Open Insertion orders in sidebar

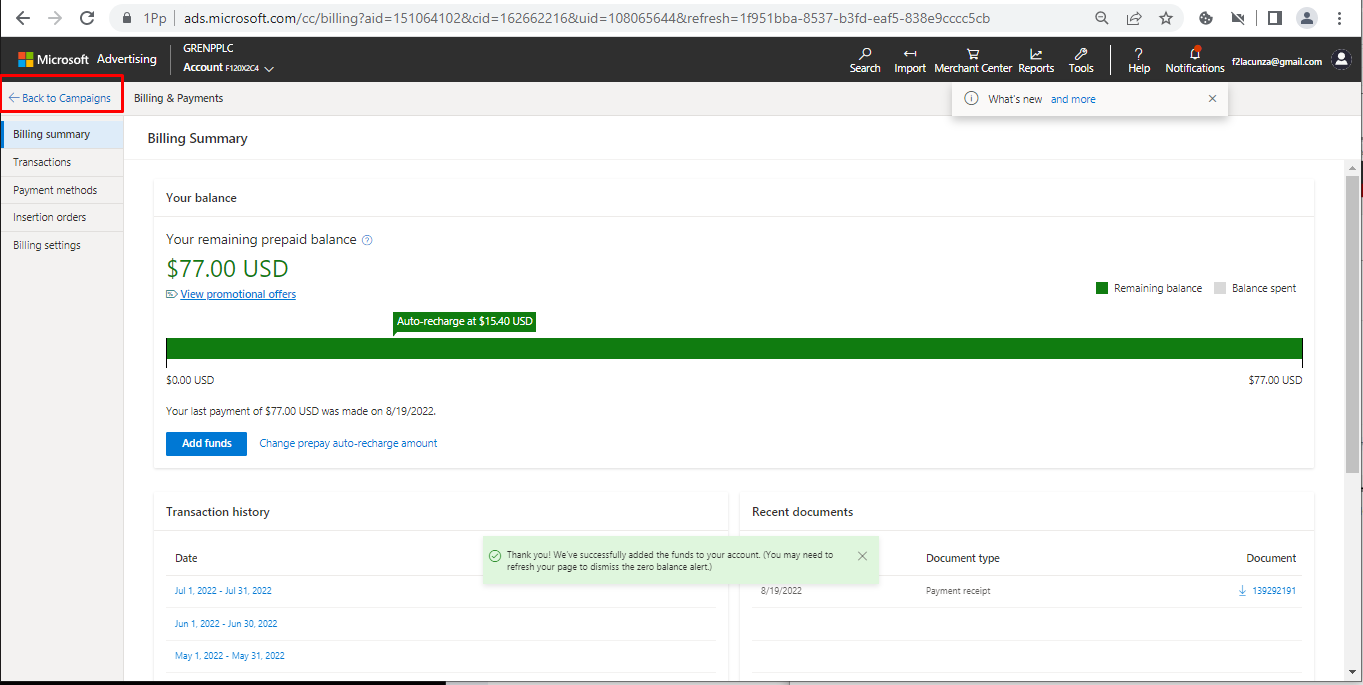(62, 217)
